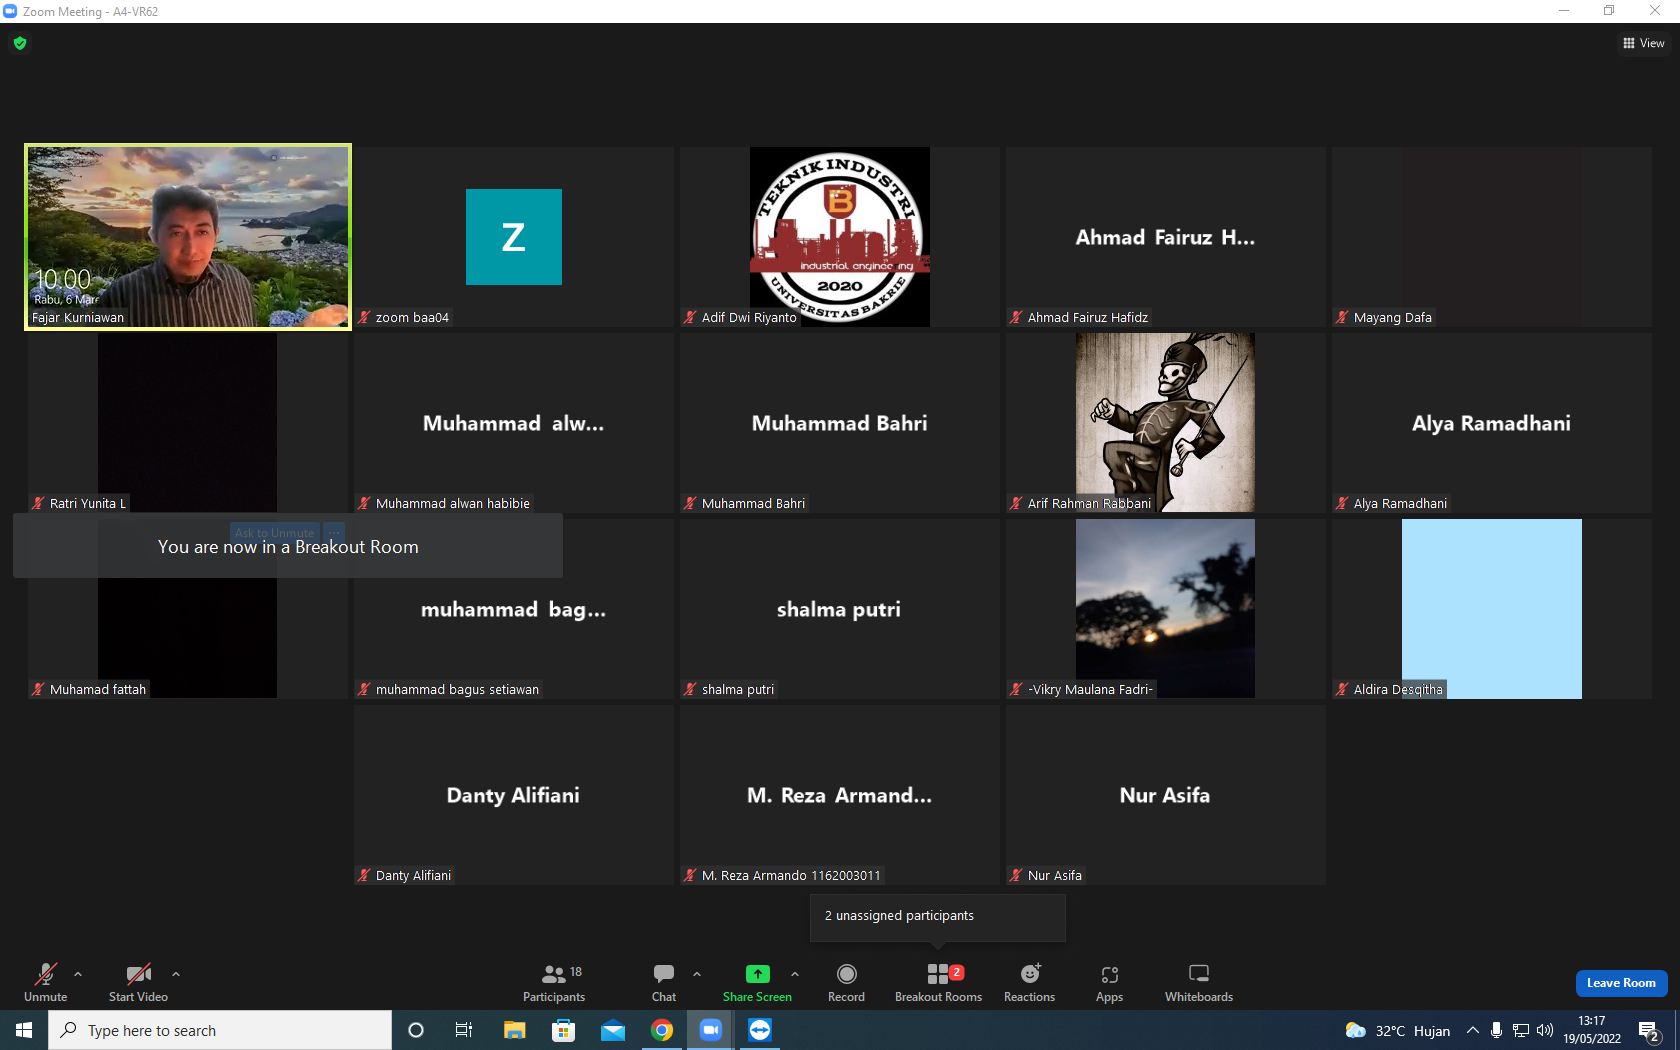This screenshot has height=1050, width=1680.
Task: Open the Participants panel
Action: [x=553, y=983]
